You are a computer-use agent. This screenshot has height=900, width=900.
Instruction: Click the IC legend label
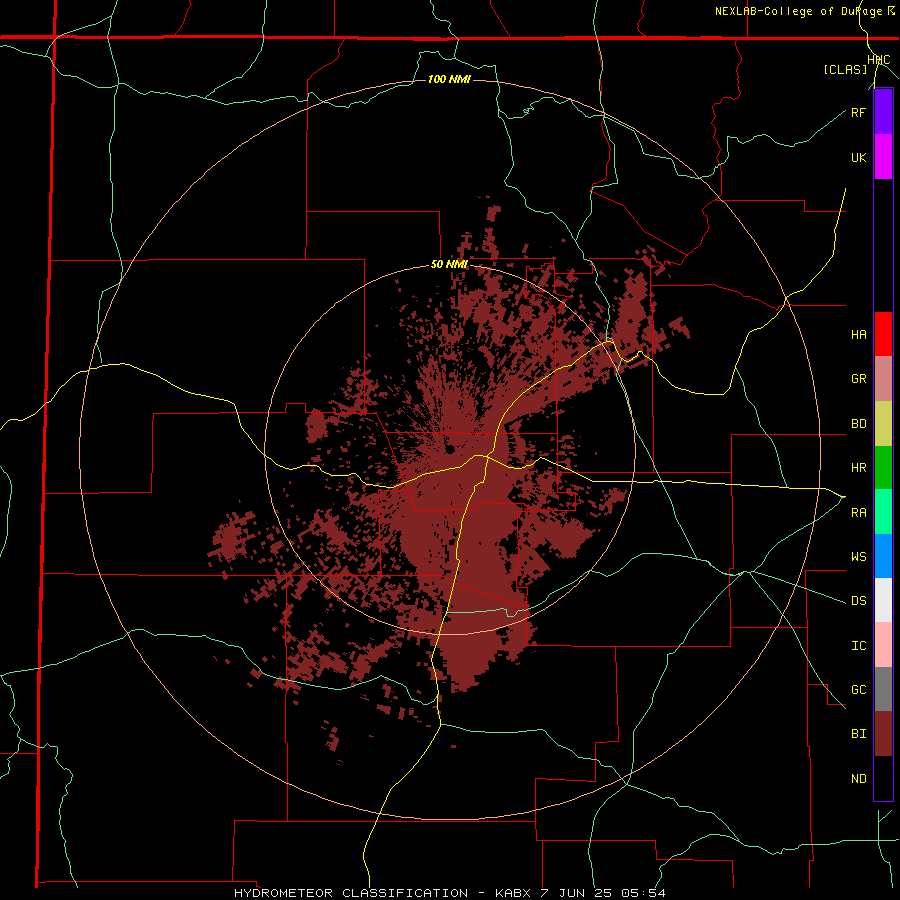pyautogui.click(x=858, y=646)
